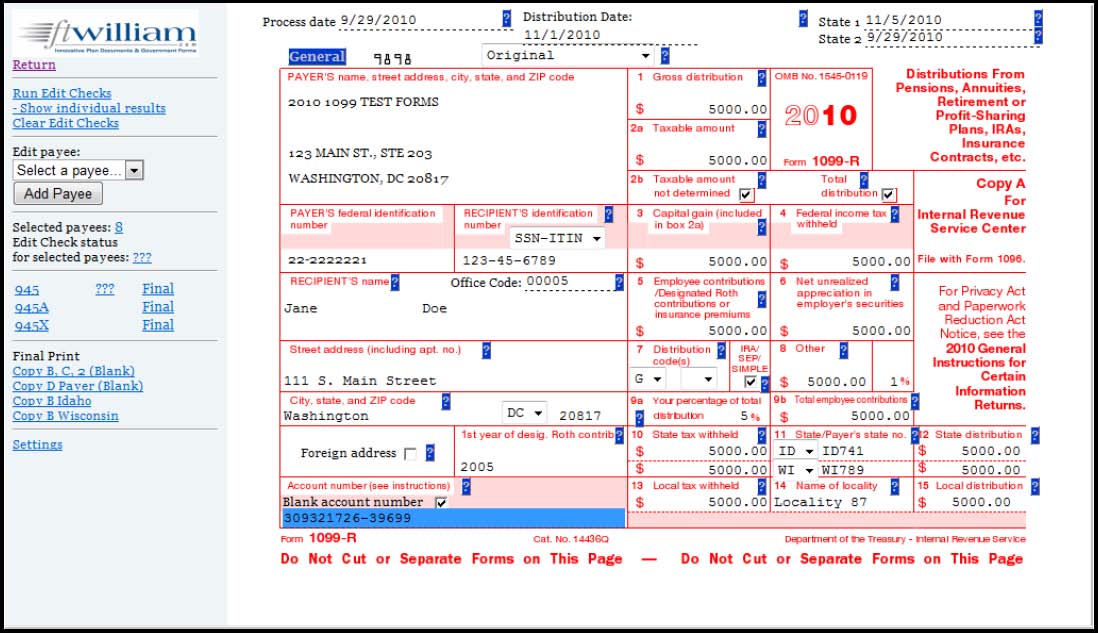The width and height of the screenshot is (1098, 633).
Task: Toggle Taxable amount not determined checkbox
Action: coord(745,194)
